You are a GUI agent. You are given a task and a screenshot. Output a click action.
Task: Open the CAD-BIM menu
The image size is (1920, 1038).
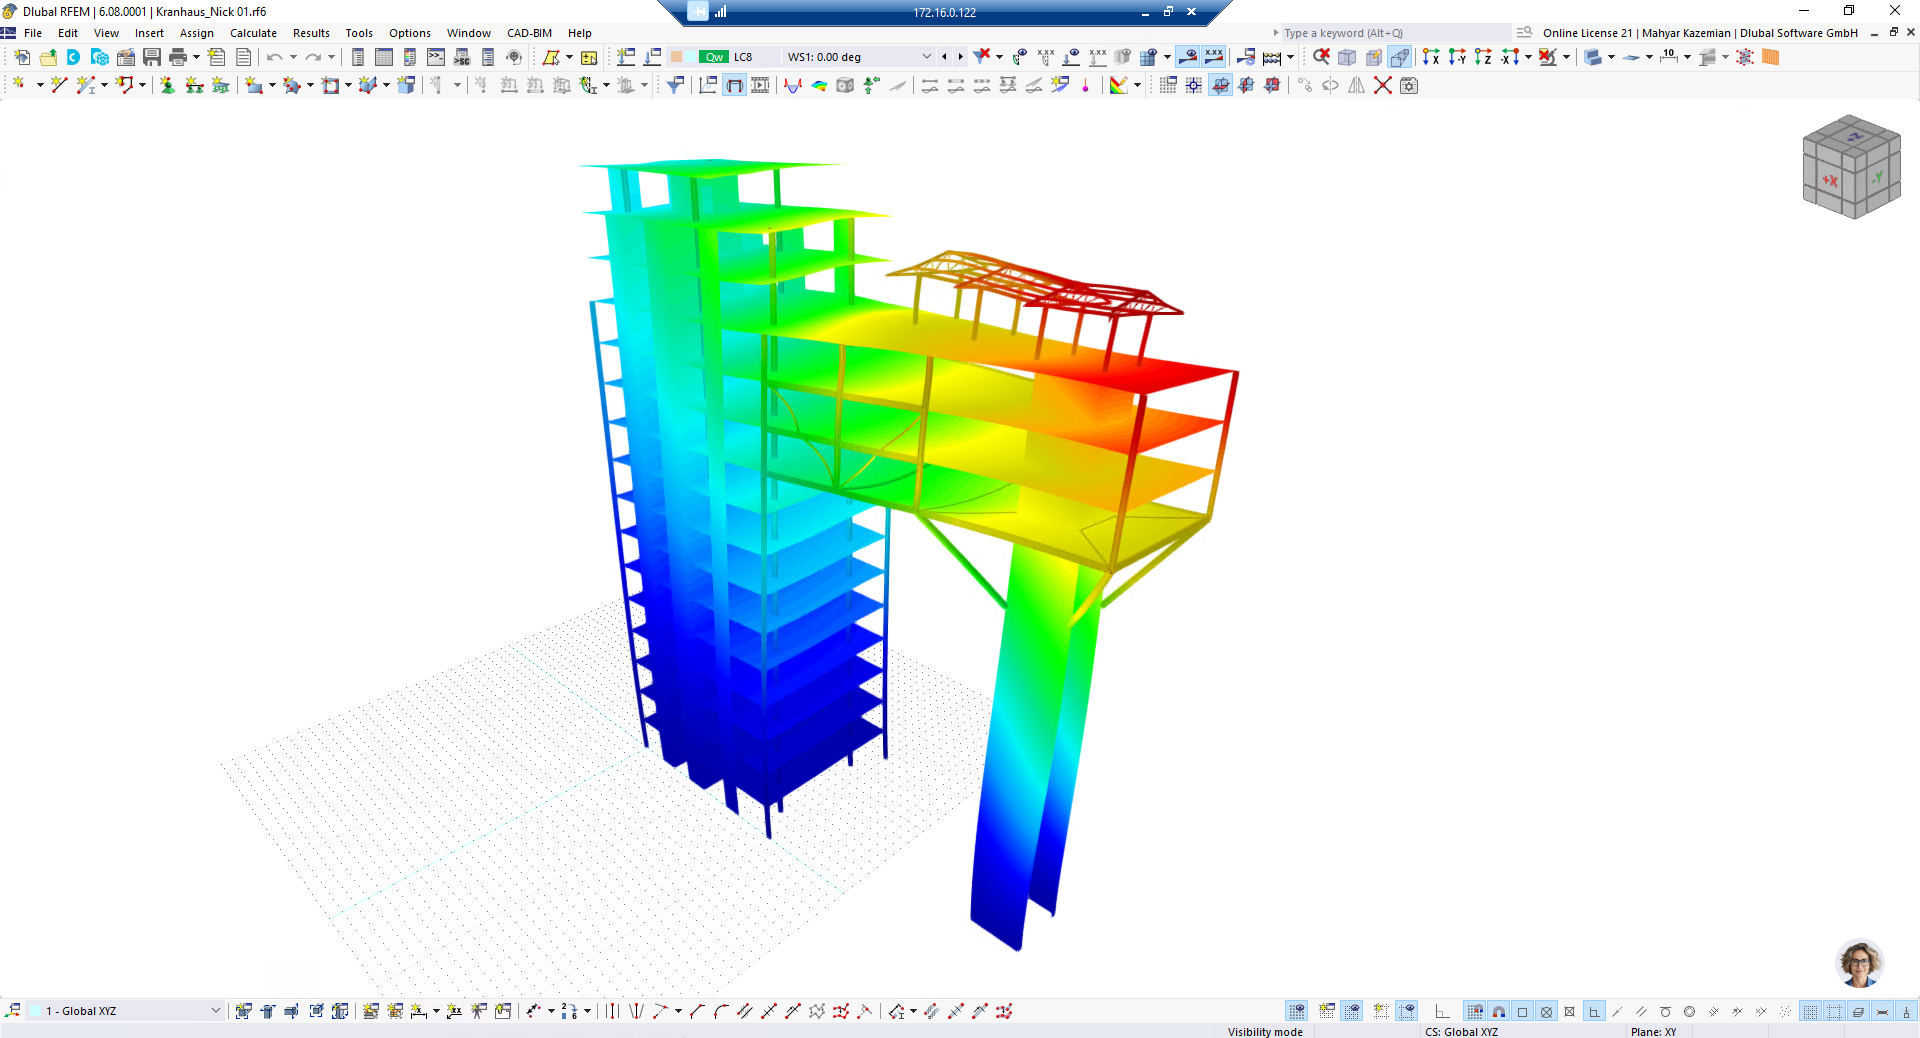[528, 33]
